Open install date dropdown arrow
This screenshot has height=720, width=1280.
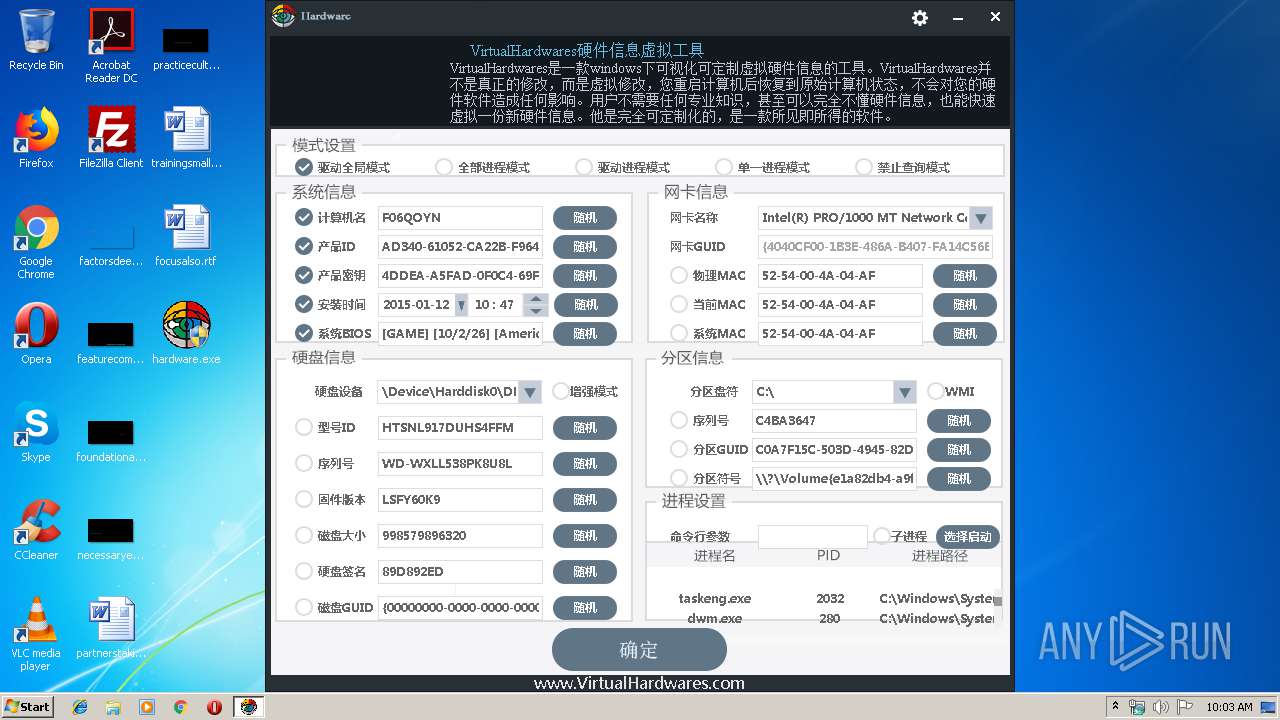pos(461,305)
